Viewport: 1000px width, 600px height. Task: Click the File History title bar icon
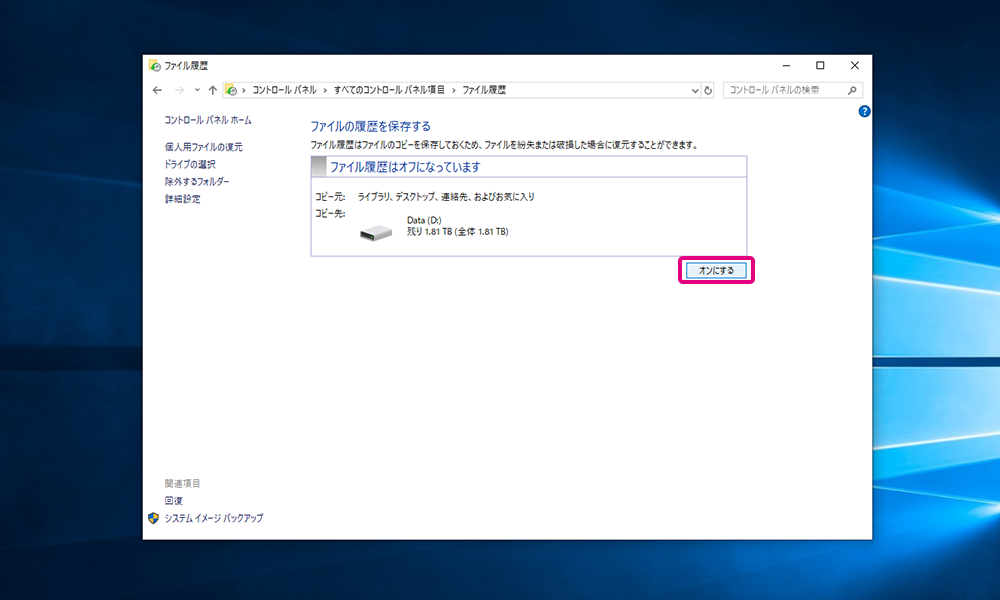point(155,65)
